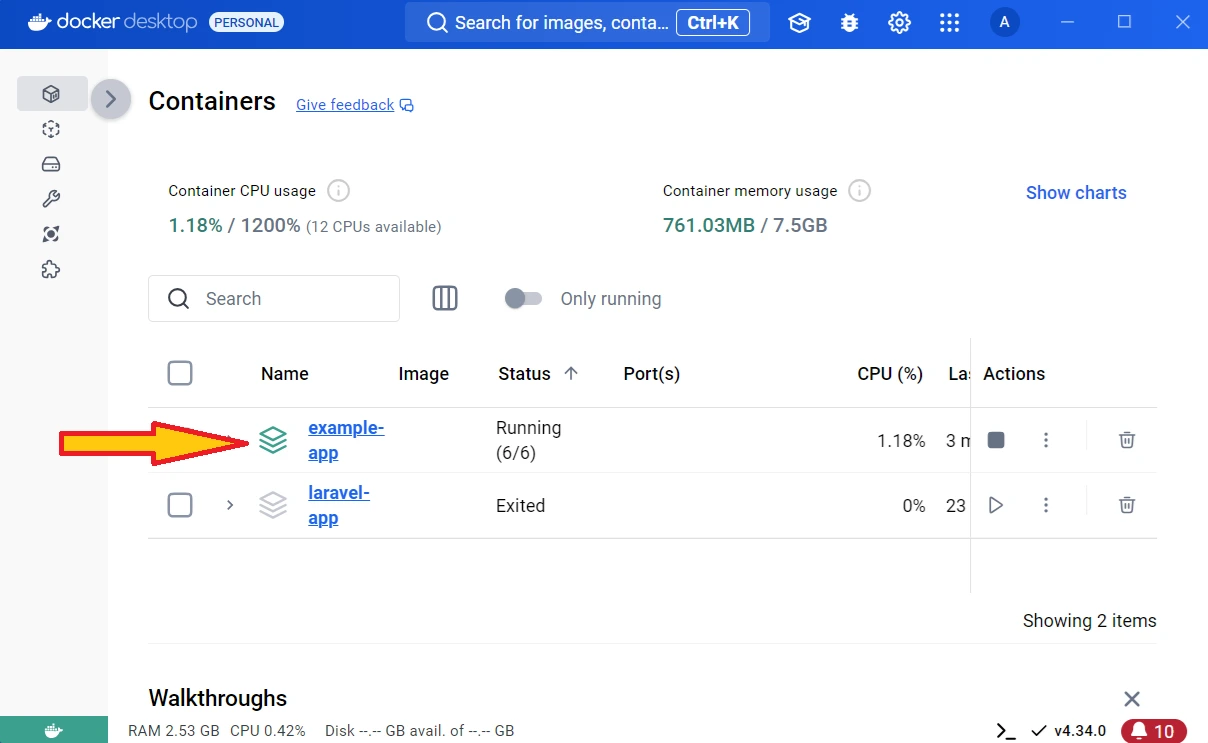
Task: Open the Builds view wrench icon
Action: [x=52, y=199]
